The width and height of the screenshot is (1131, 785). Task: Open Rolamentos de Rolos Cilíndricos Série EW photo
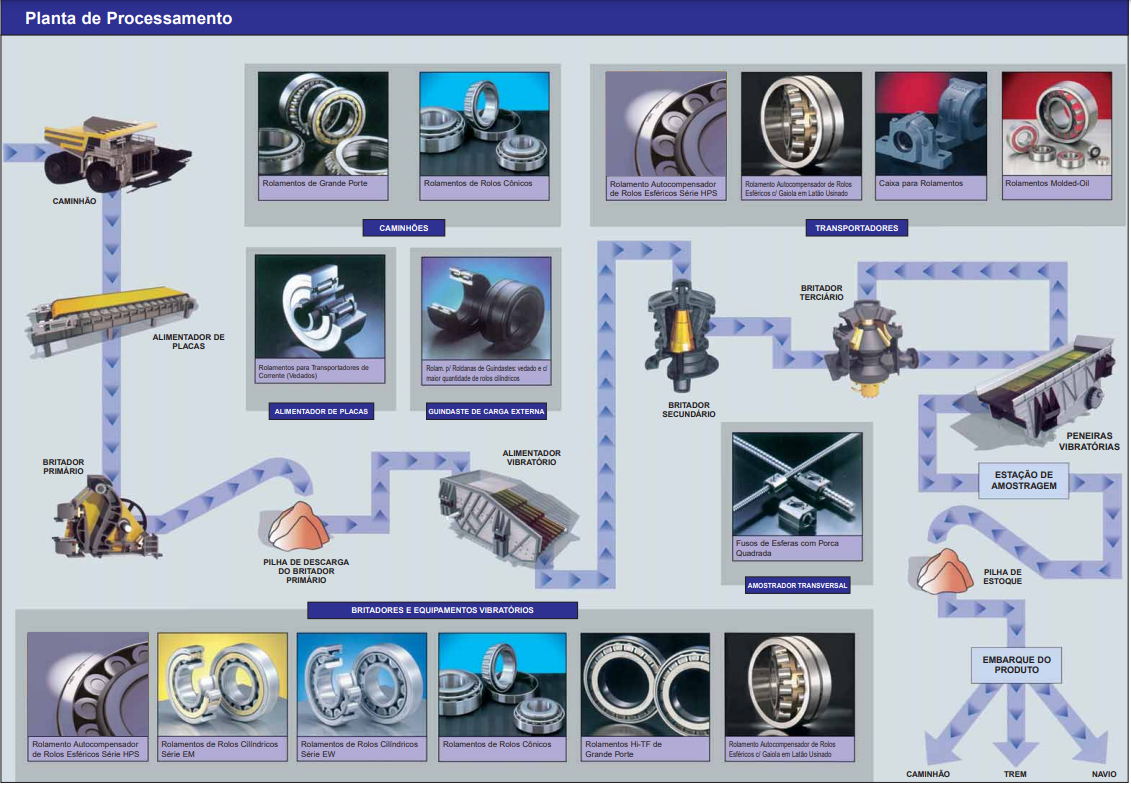(x=362, y=685)
